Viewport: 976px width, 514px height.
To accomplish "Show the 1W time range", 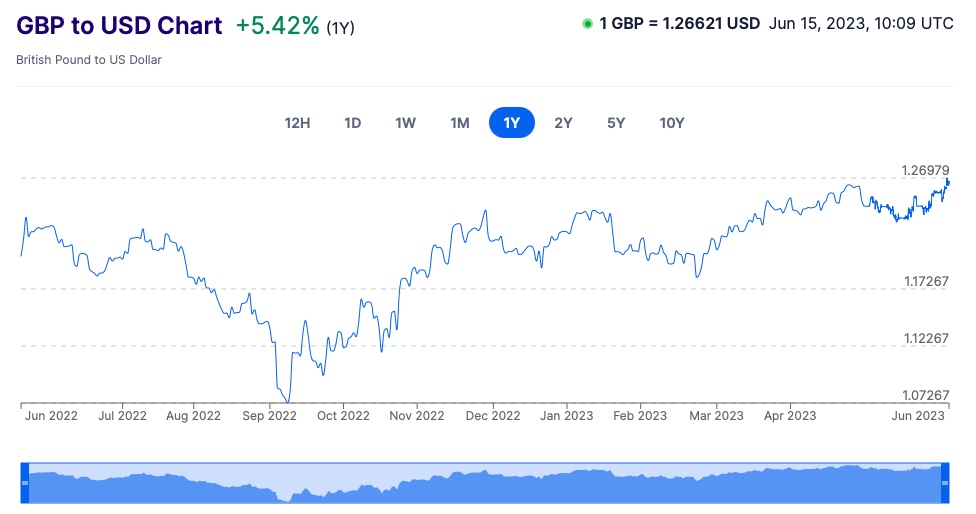I will pyautogui.click(x=405, y=123).
